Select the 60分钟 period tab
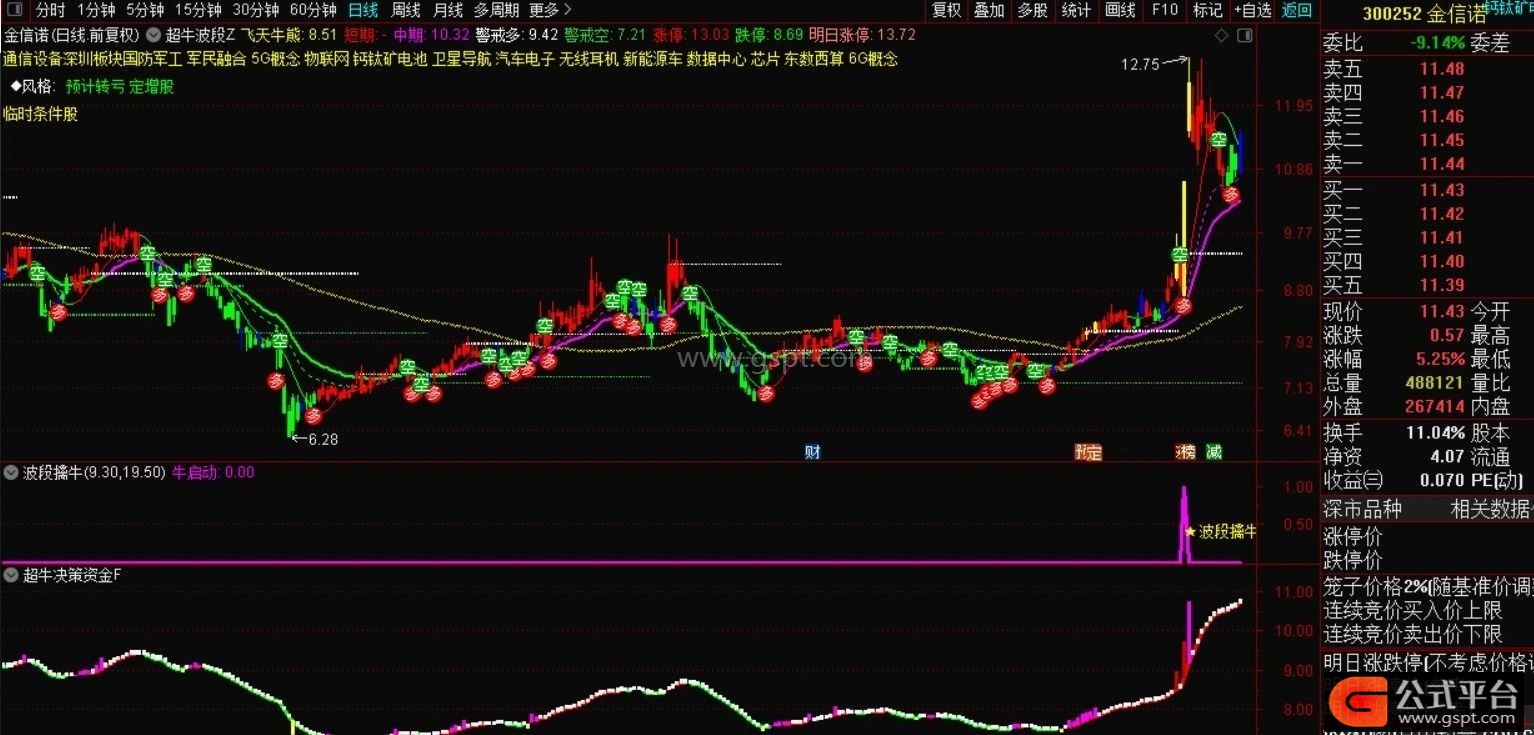1534x735 pixels. [x=312, y=10]
